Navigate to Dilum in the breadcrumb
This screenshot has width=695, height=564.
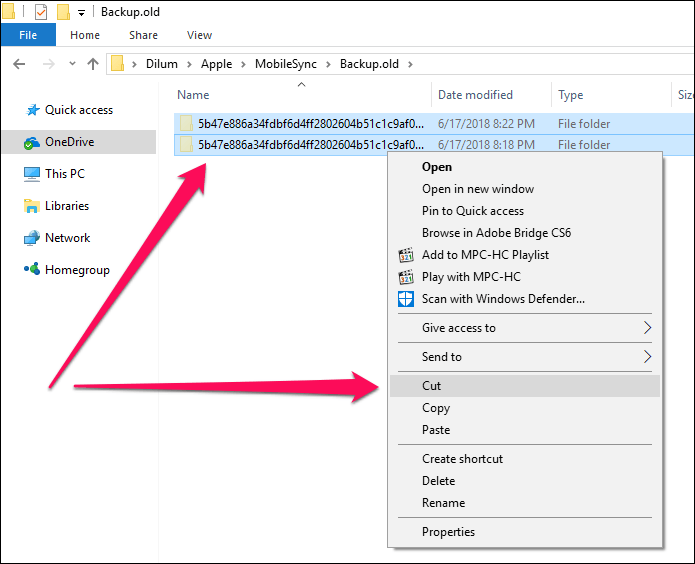point(162,64)
